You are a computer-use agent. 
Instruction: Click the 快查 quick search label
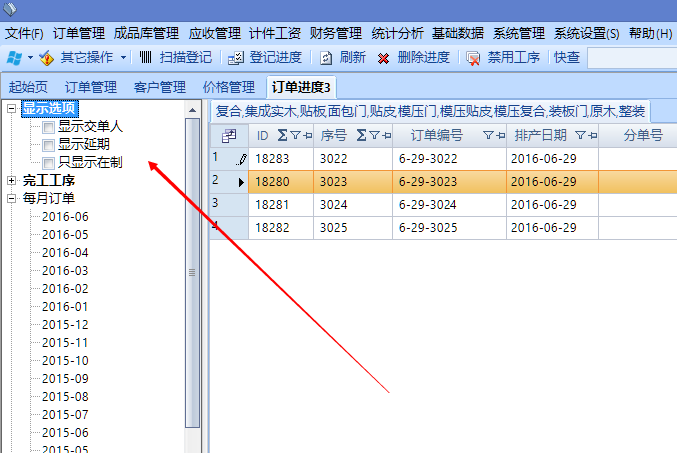click(x=567, y=58)
